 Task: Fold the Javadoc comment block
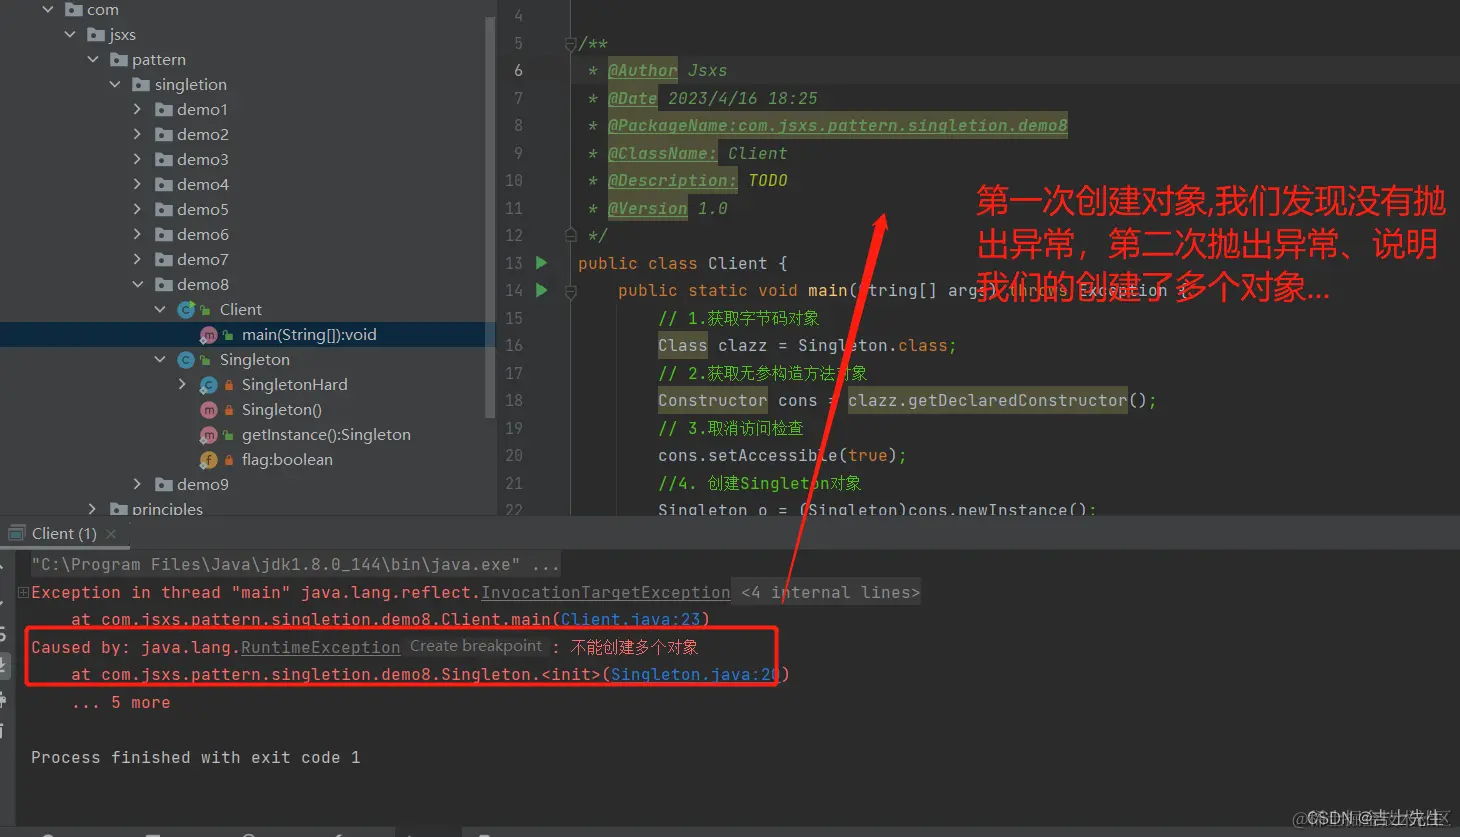coord(570,43)
